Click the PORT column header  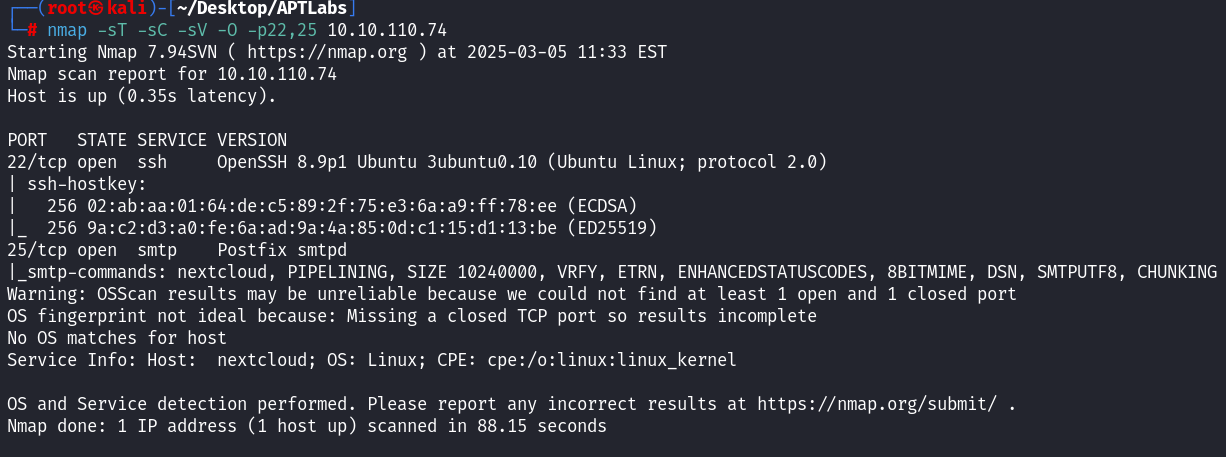point(27,140)
